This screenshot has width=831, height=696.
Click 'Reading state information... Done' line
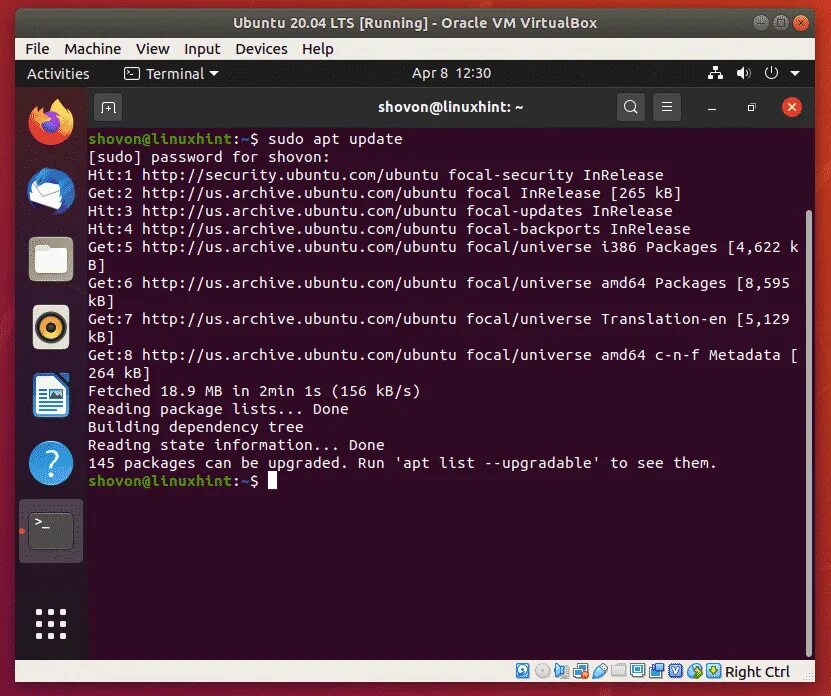[236, 445]
